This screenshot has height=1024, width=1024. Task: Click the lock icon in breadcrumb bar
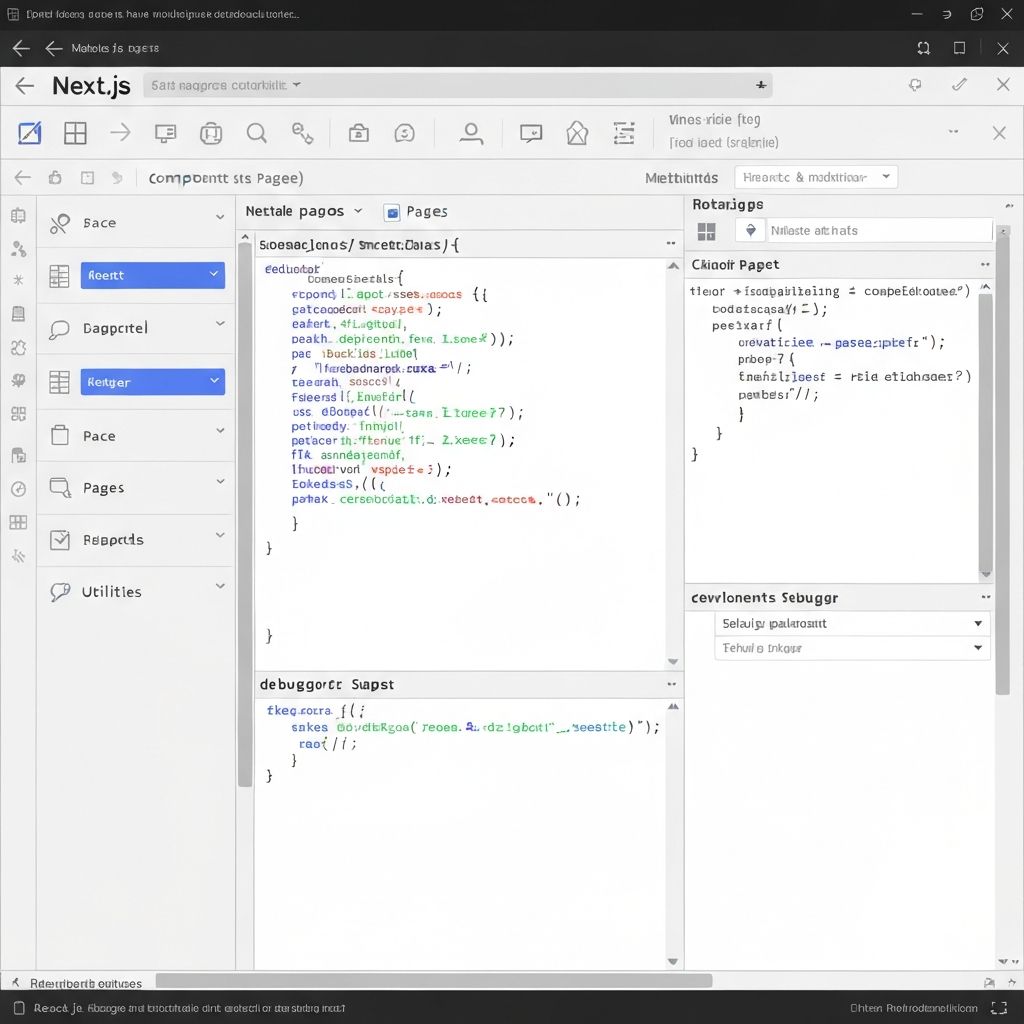(56, 178)
